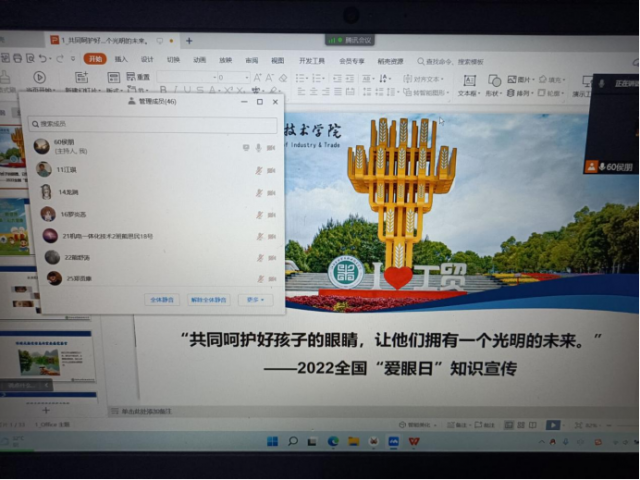
Task: Open the File Explorer taskbar icon
Action: (x=354, y=441)
